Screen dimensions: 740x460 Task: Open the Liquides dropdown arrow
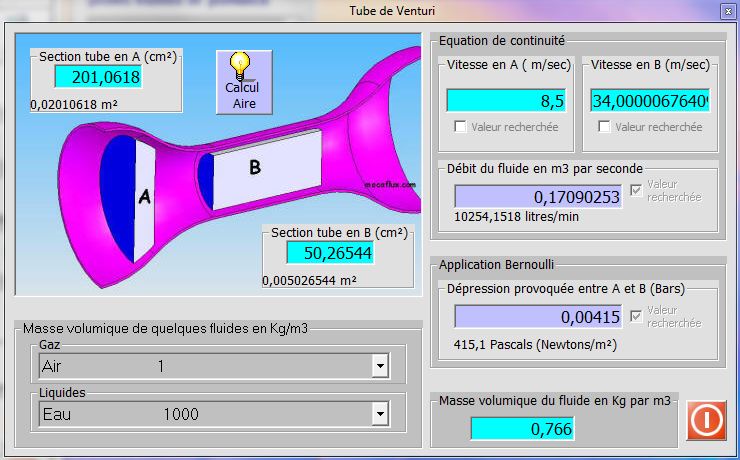coord(380,414)
